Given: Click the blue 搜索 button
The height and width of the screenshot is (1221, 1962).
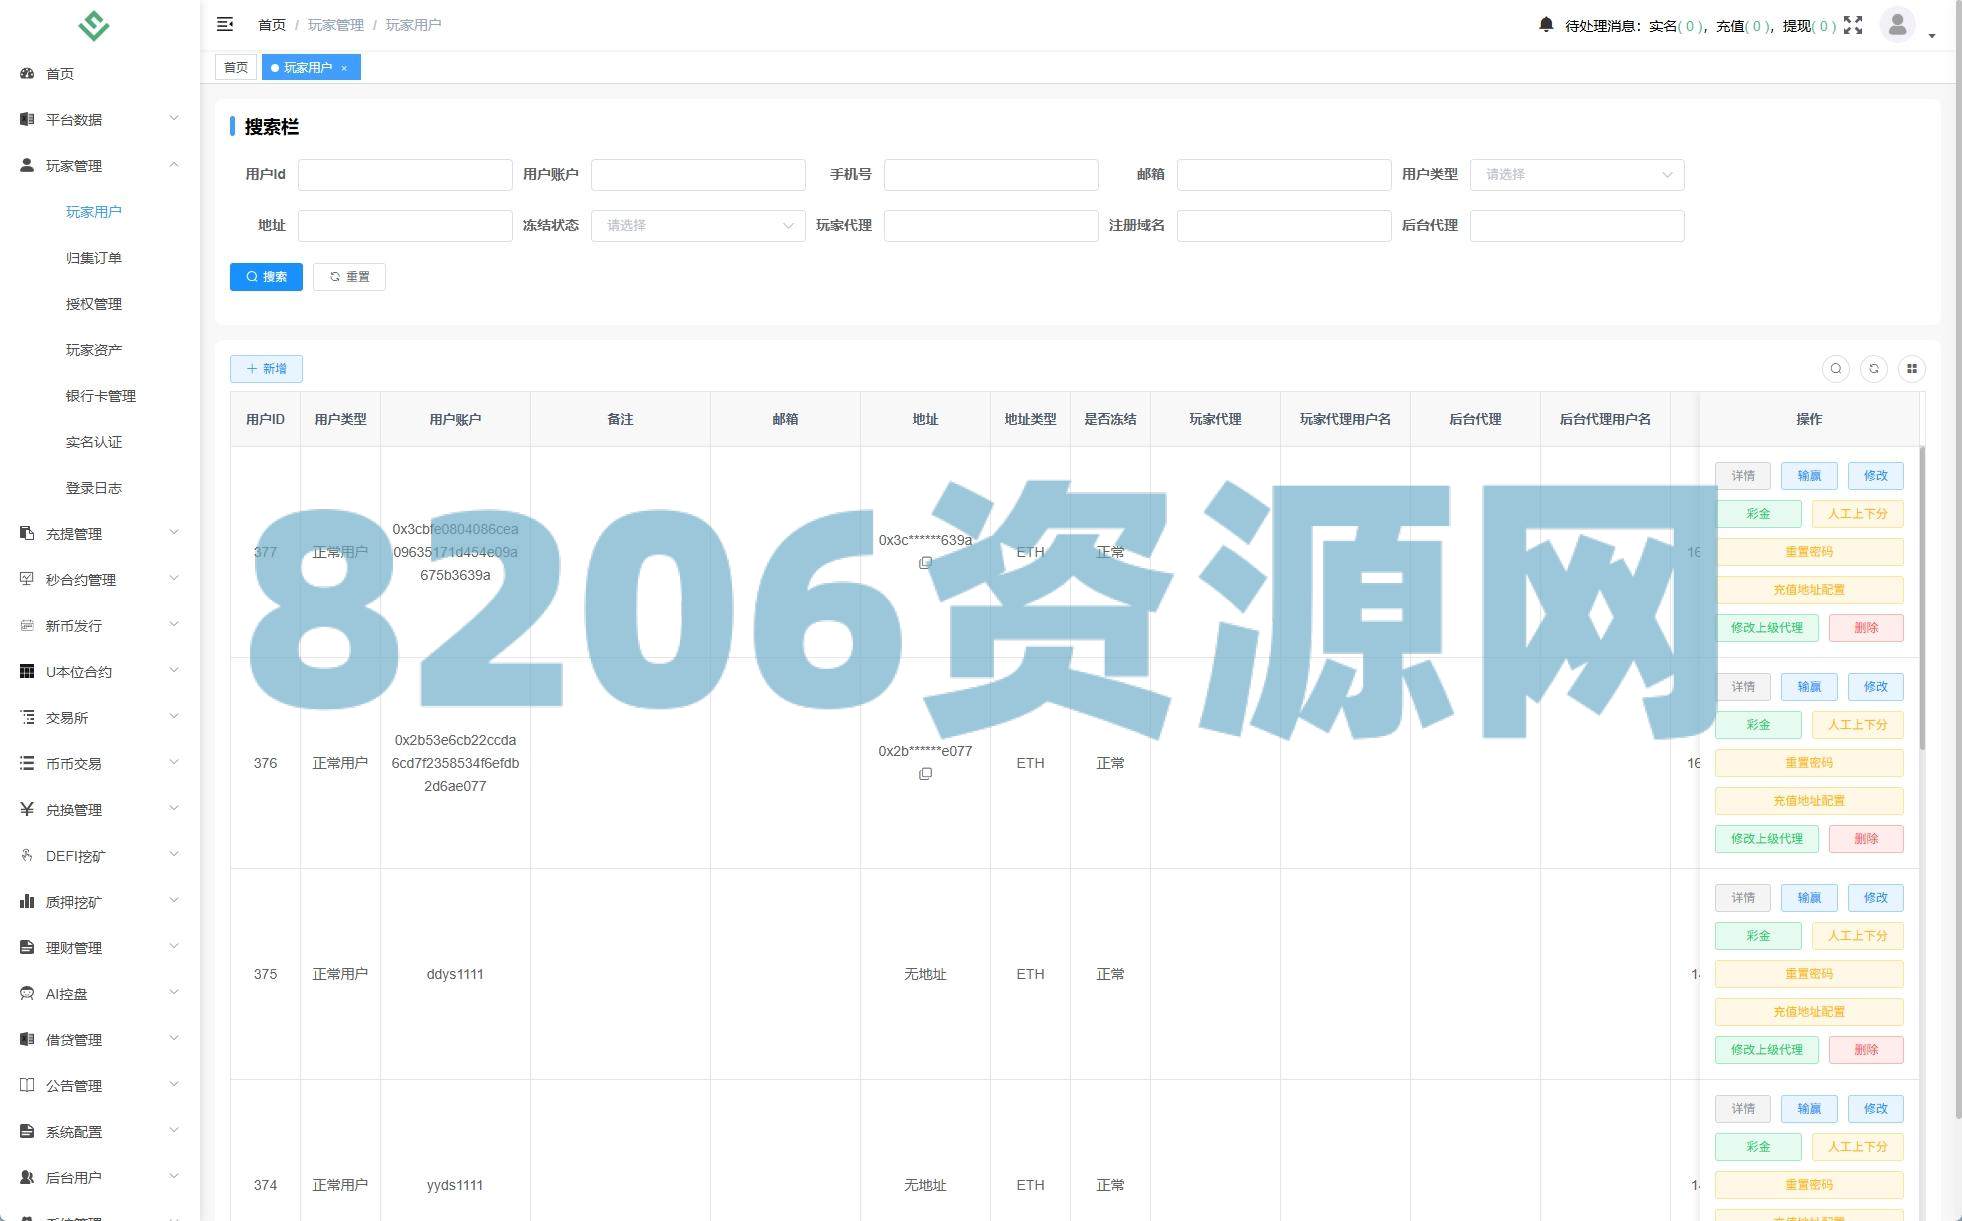Looking at the screenshot, I should pyautogui.click(x=266, y=277).
